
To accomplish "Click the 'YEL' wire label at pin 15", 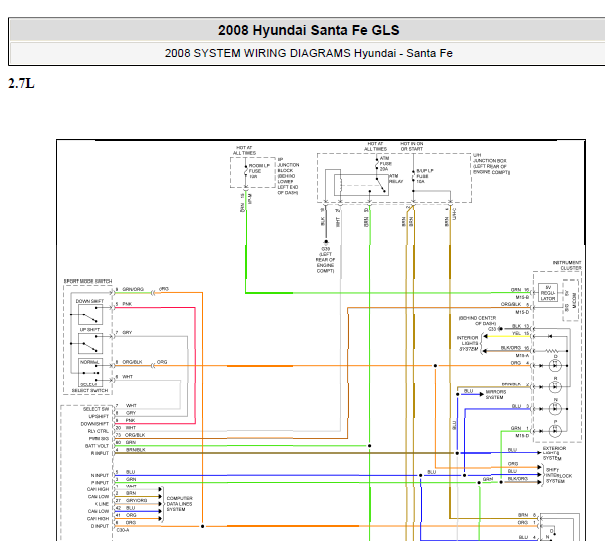I will click(x=517, y=333).
